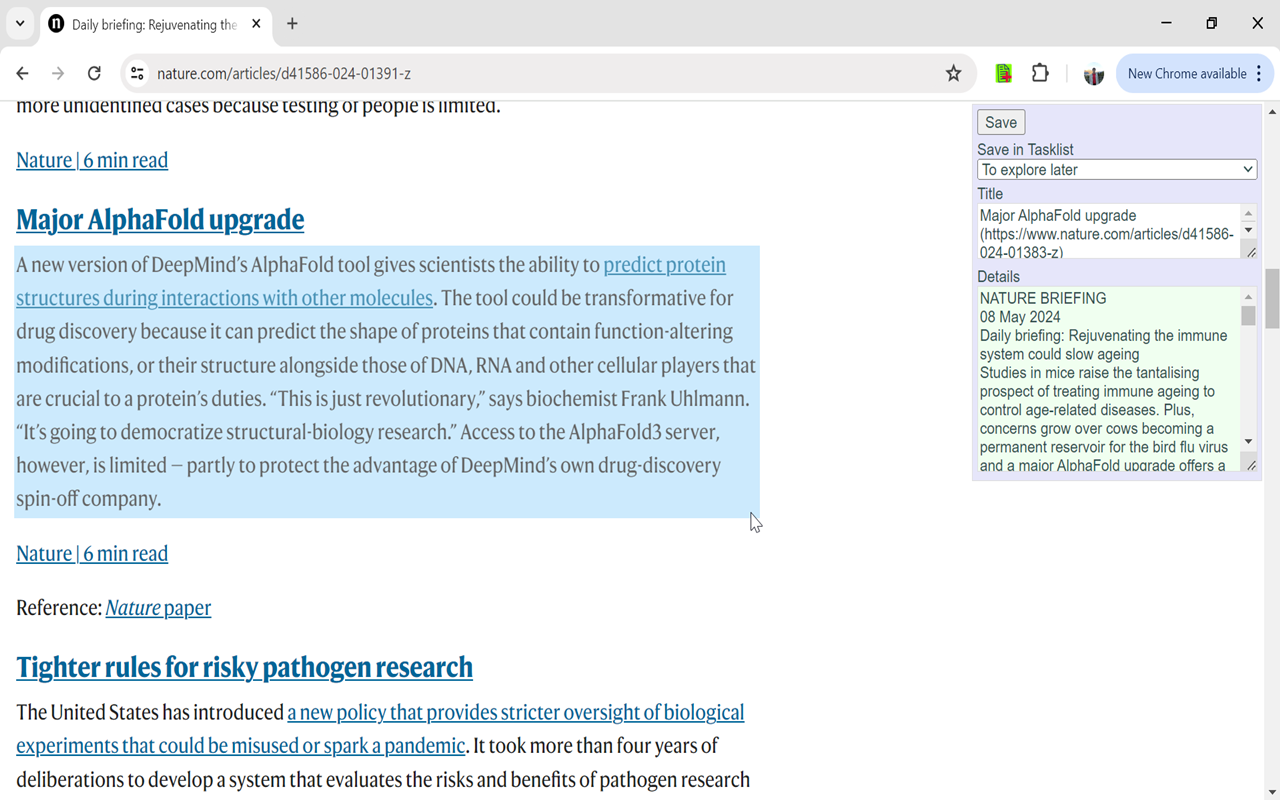This screenshot has height=800, width=1280.
Task: Open the Nature paper reference link
Action: point(158,608)
